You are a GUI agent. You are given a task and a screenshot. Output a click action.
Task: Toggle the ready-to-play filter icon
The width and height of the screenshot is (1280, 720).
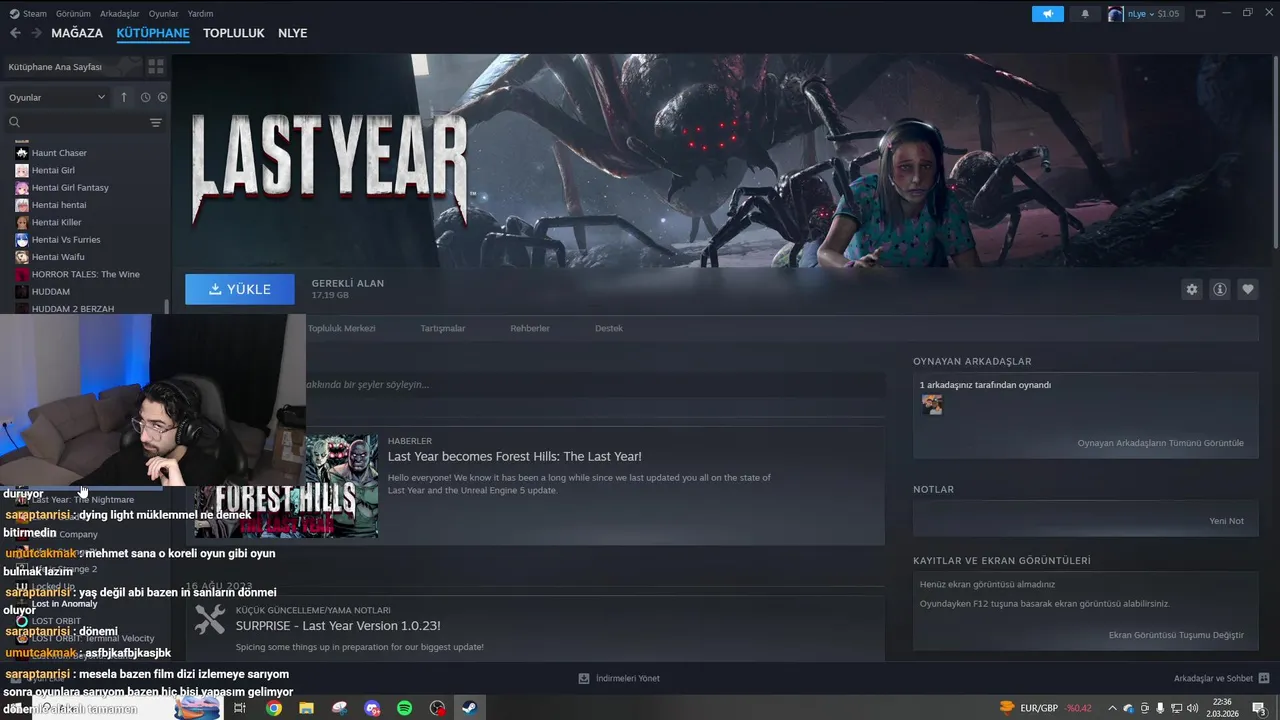[x=162, y=97]
